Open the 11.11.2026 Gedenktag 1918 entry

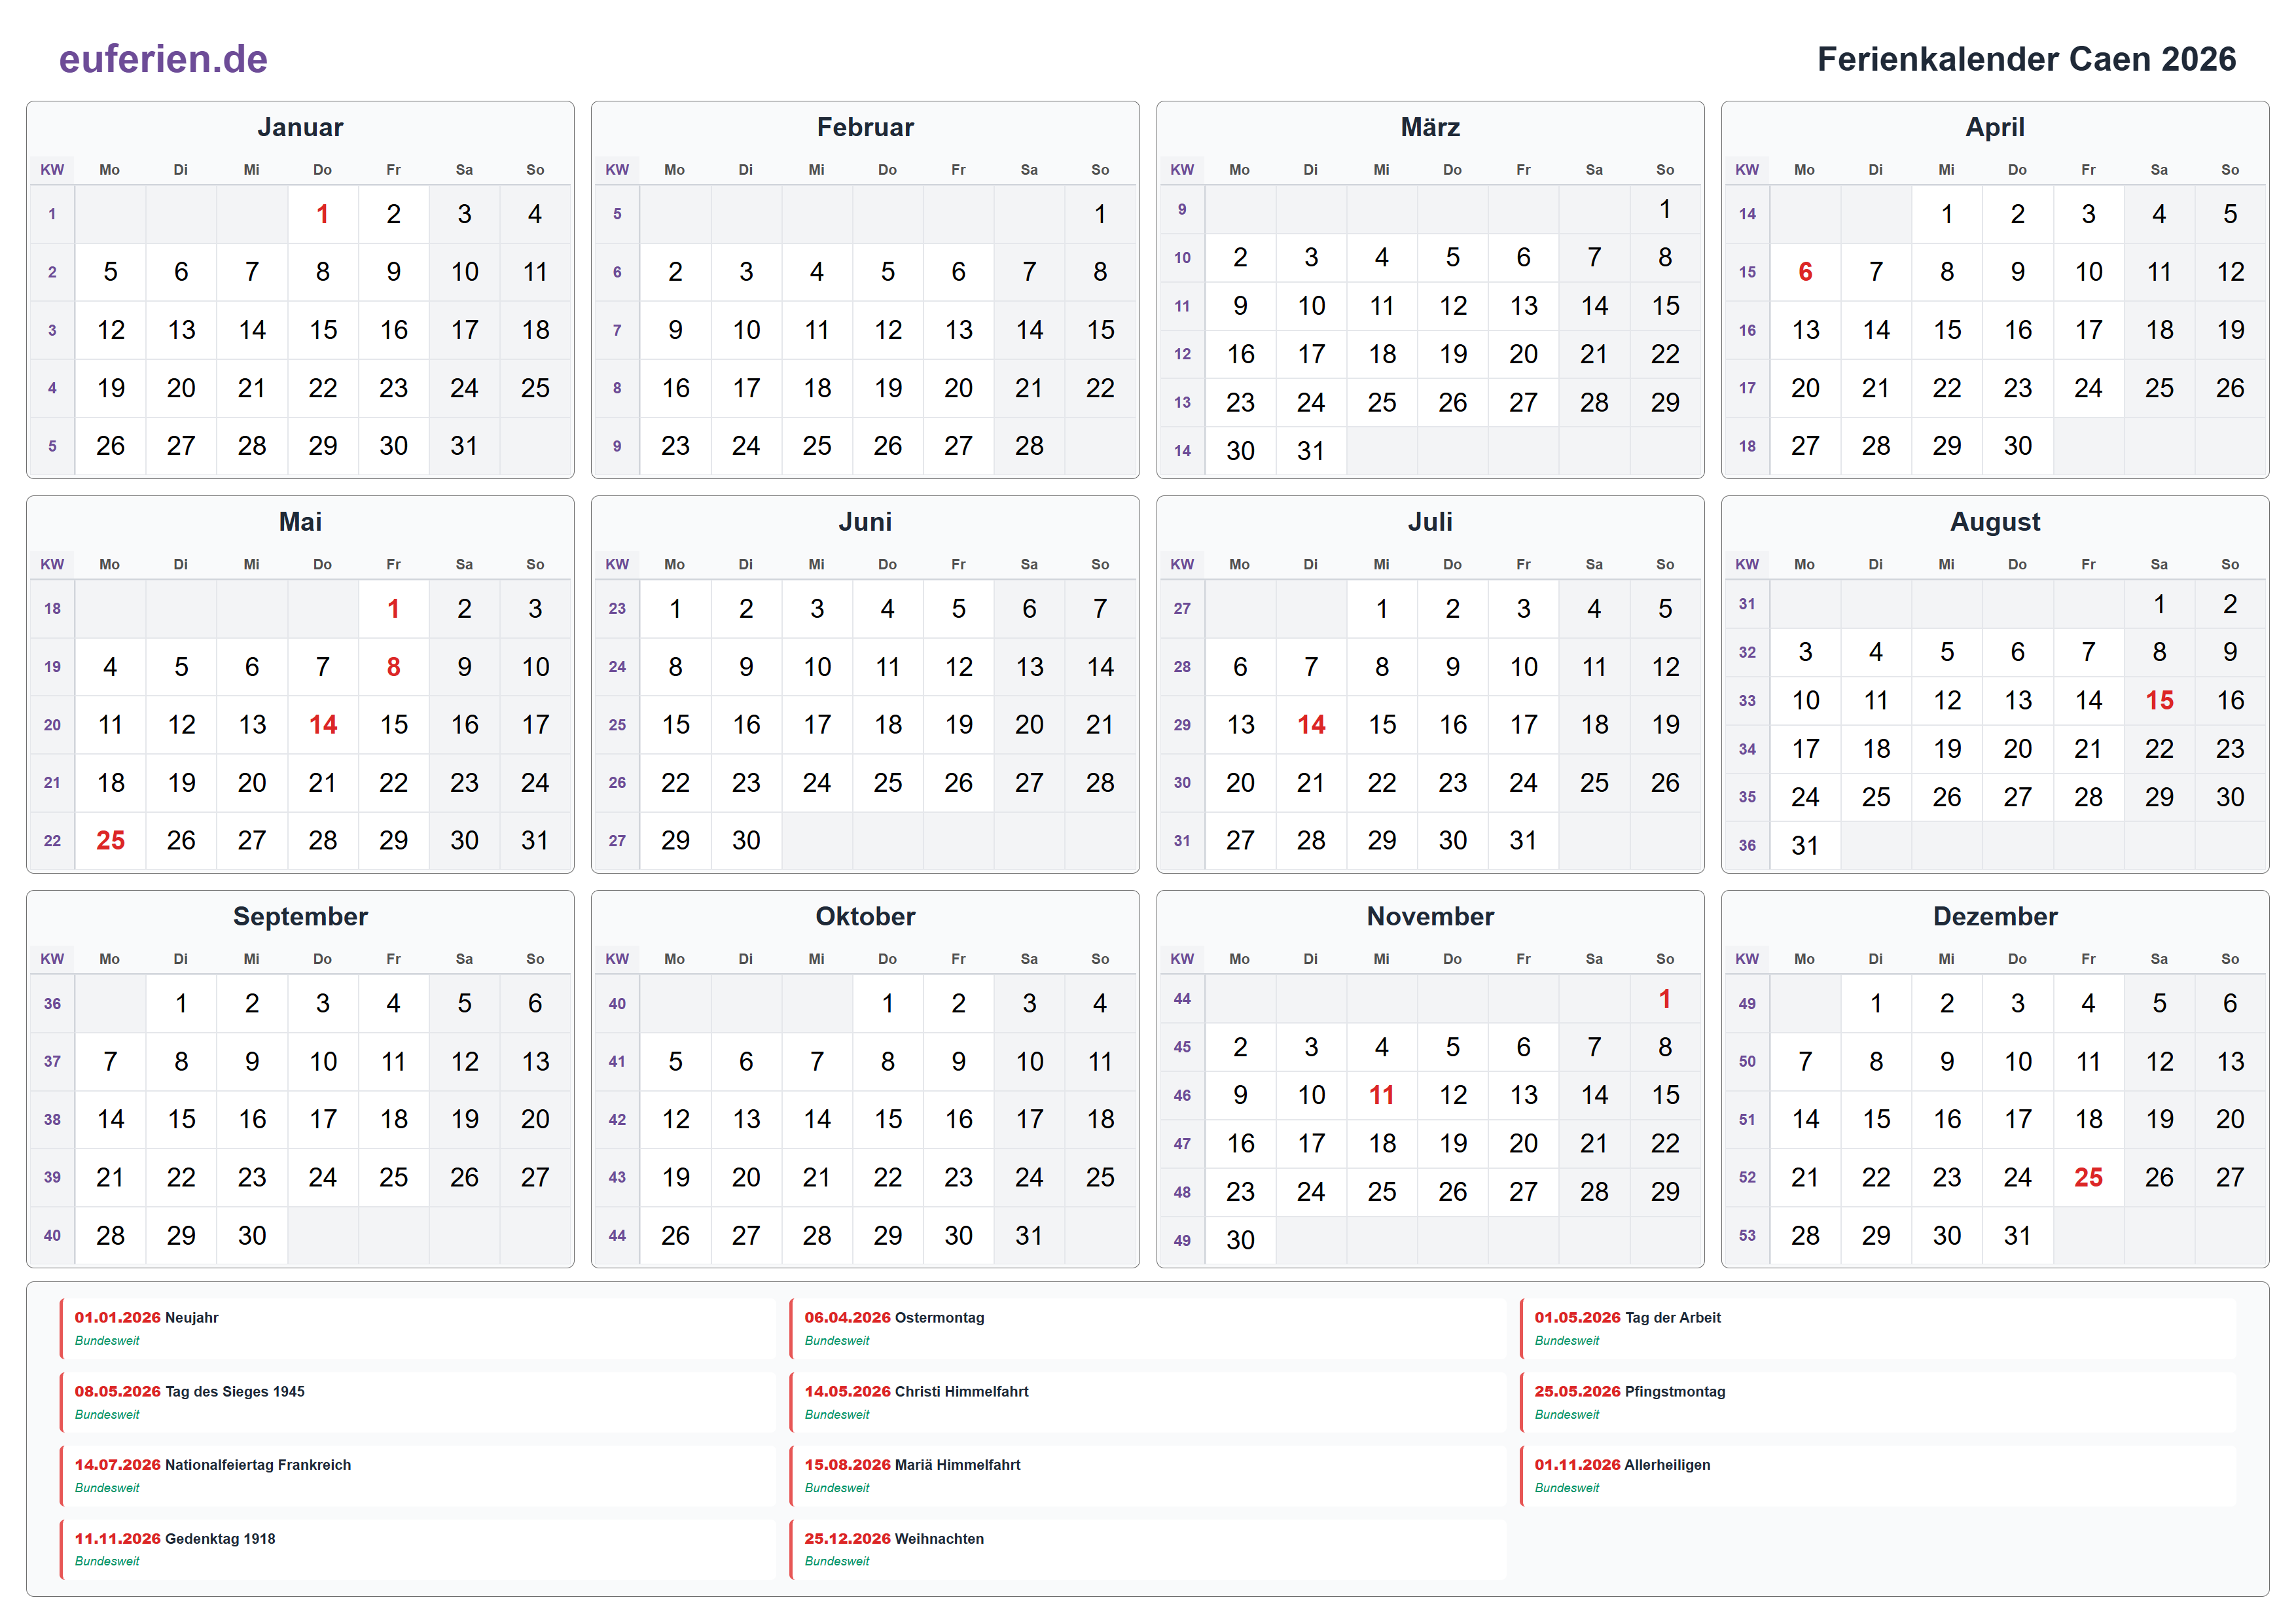pyautogui.click(x=418, y=1550)
